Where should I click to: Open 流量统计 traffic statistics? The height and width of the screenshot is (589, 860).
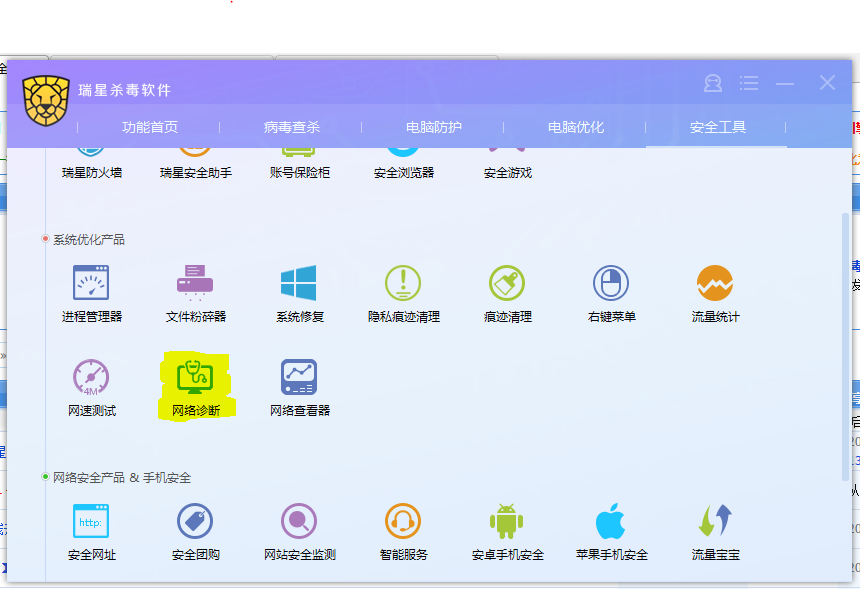[x=715, y=293]
